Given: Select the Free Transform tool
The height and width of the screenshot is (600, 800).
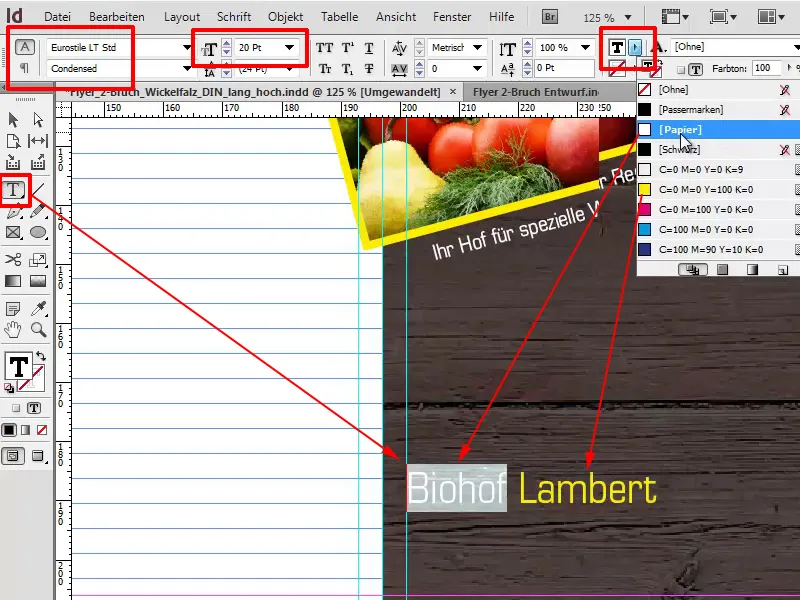Looking at the screenshot, I should click(x=38, y=259).
